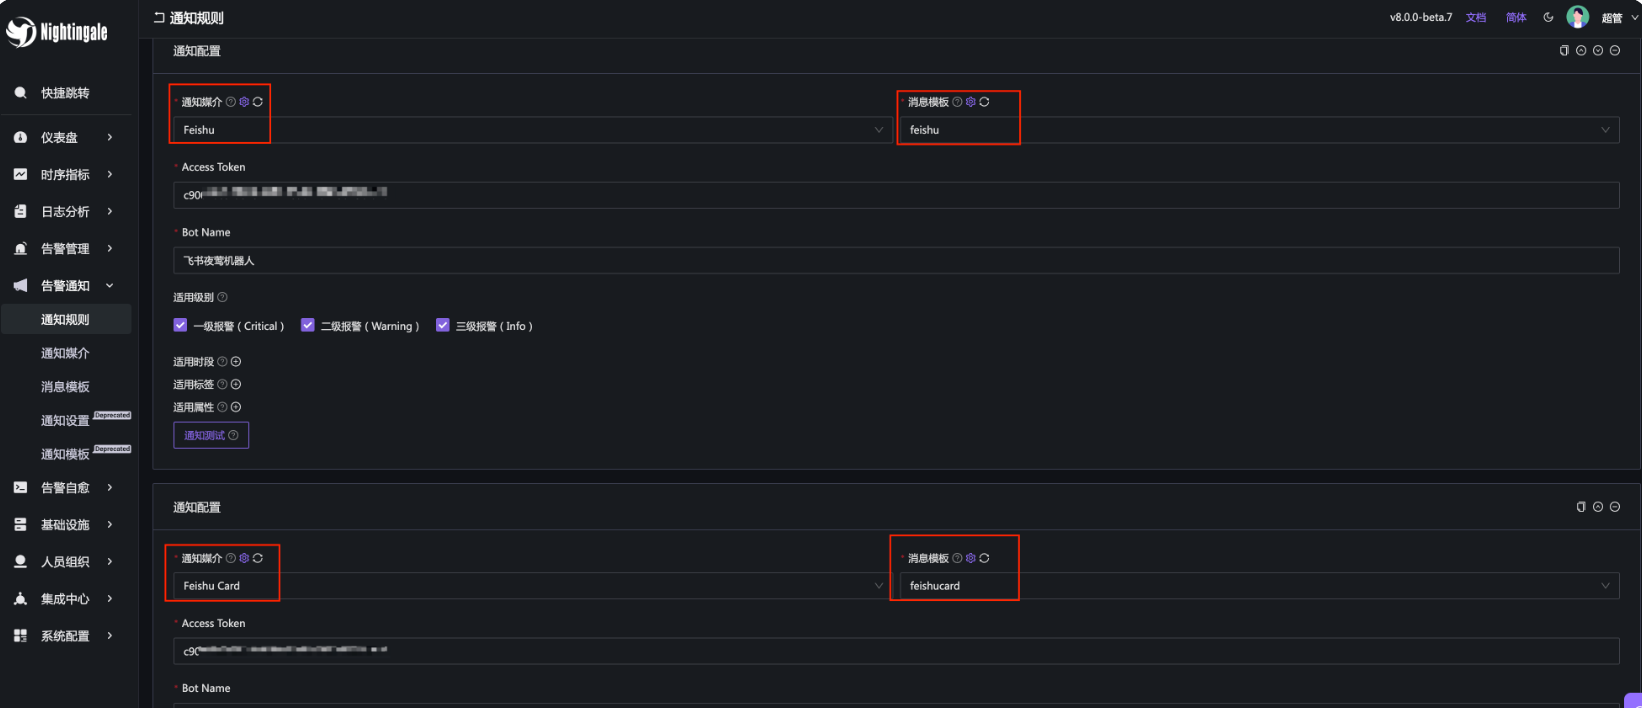Viewport: 1642px width, 708px height.
Task: Open the Feishu 通知媒介 dropdown
Action: (532, 130)
